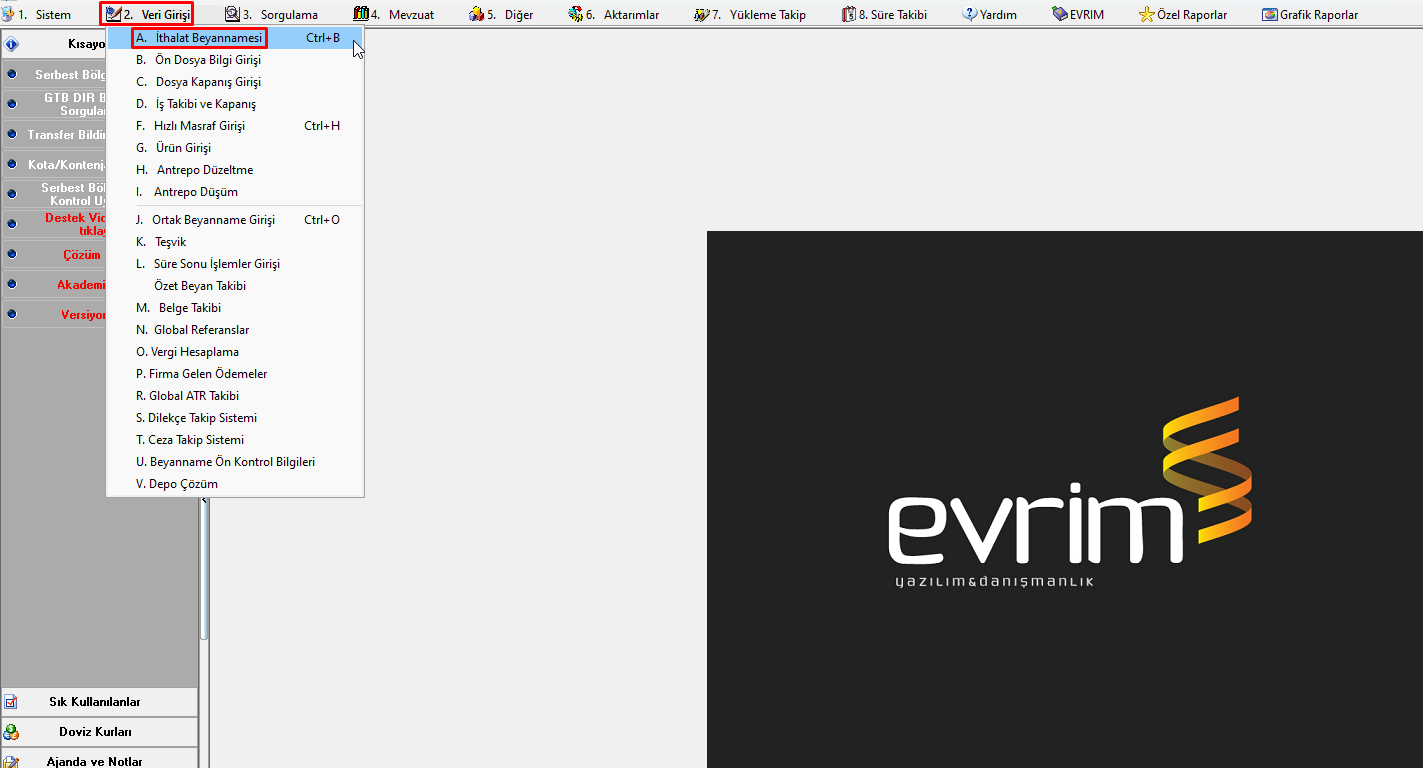Open R. Global ATR Takibi
The image size is (1423, 768).
235,396
